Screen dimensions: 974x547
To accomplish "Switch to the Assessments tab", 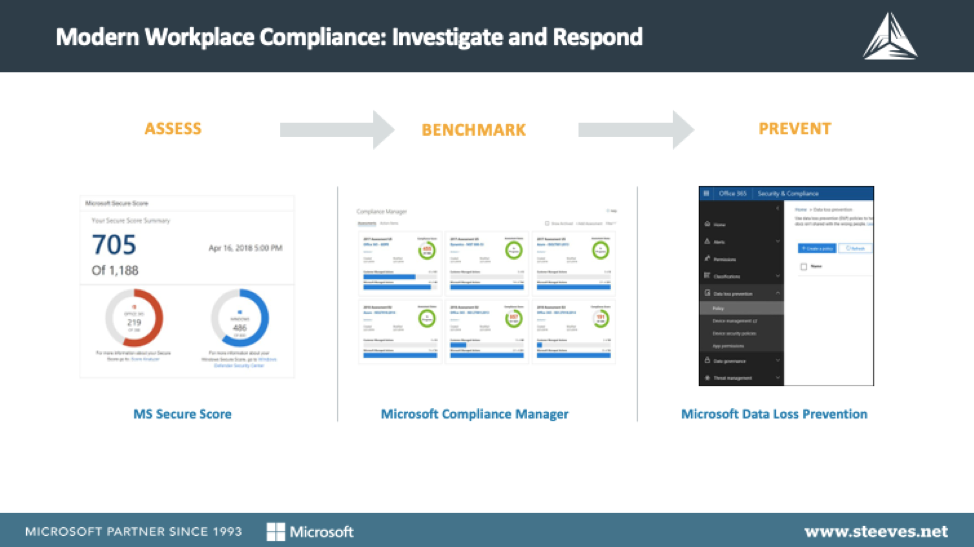I will [x=367, y=224].
